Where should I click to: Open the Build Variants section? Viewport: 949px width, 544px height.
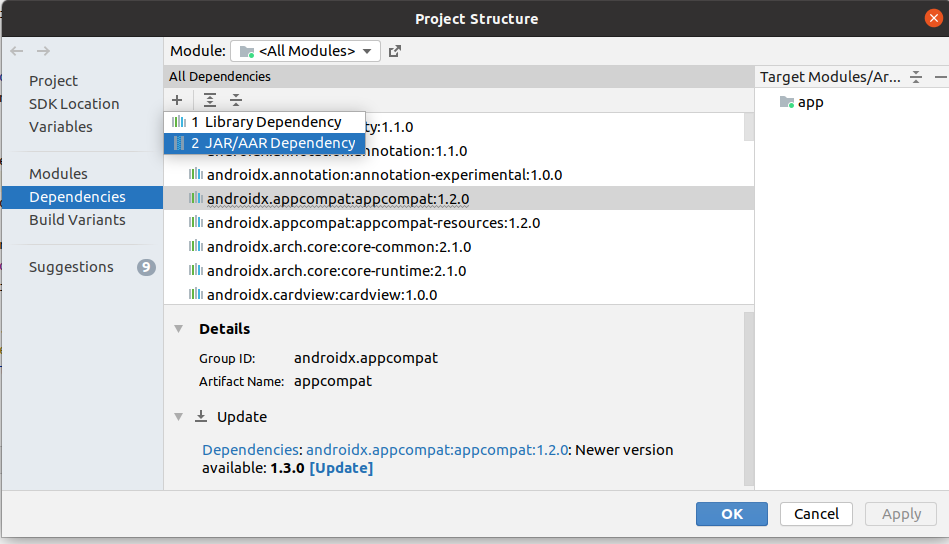coord(77,220)
